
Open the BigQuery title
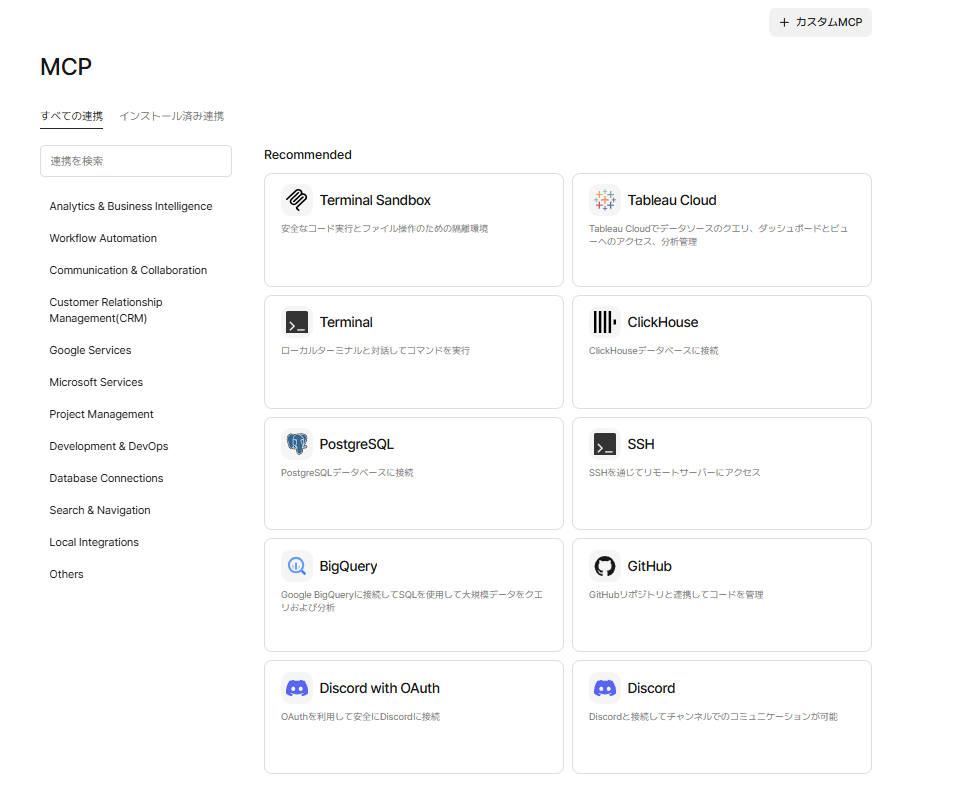click(348, 566)
